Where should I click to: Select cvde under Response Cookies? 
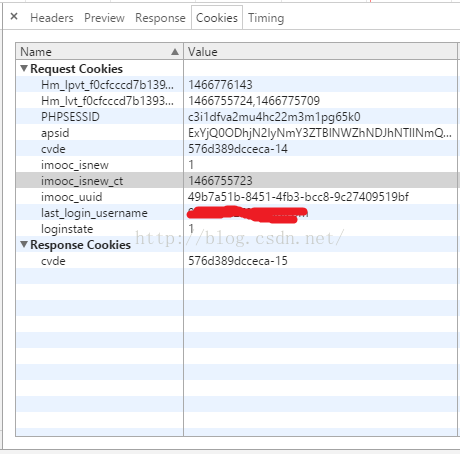pyautogui.click(x=53, y=261)
